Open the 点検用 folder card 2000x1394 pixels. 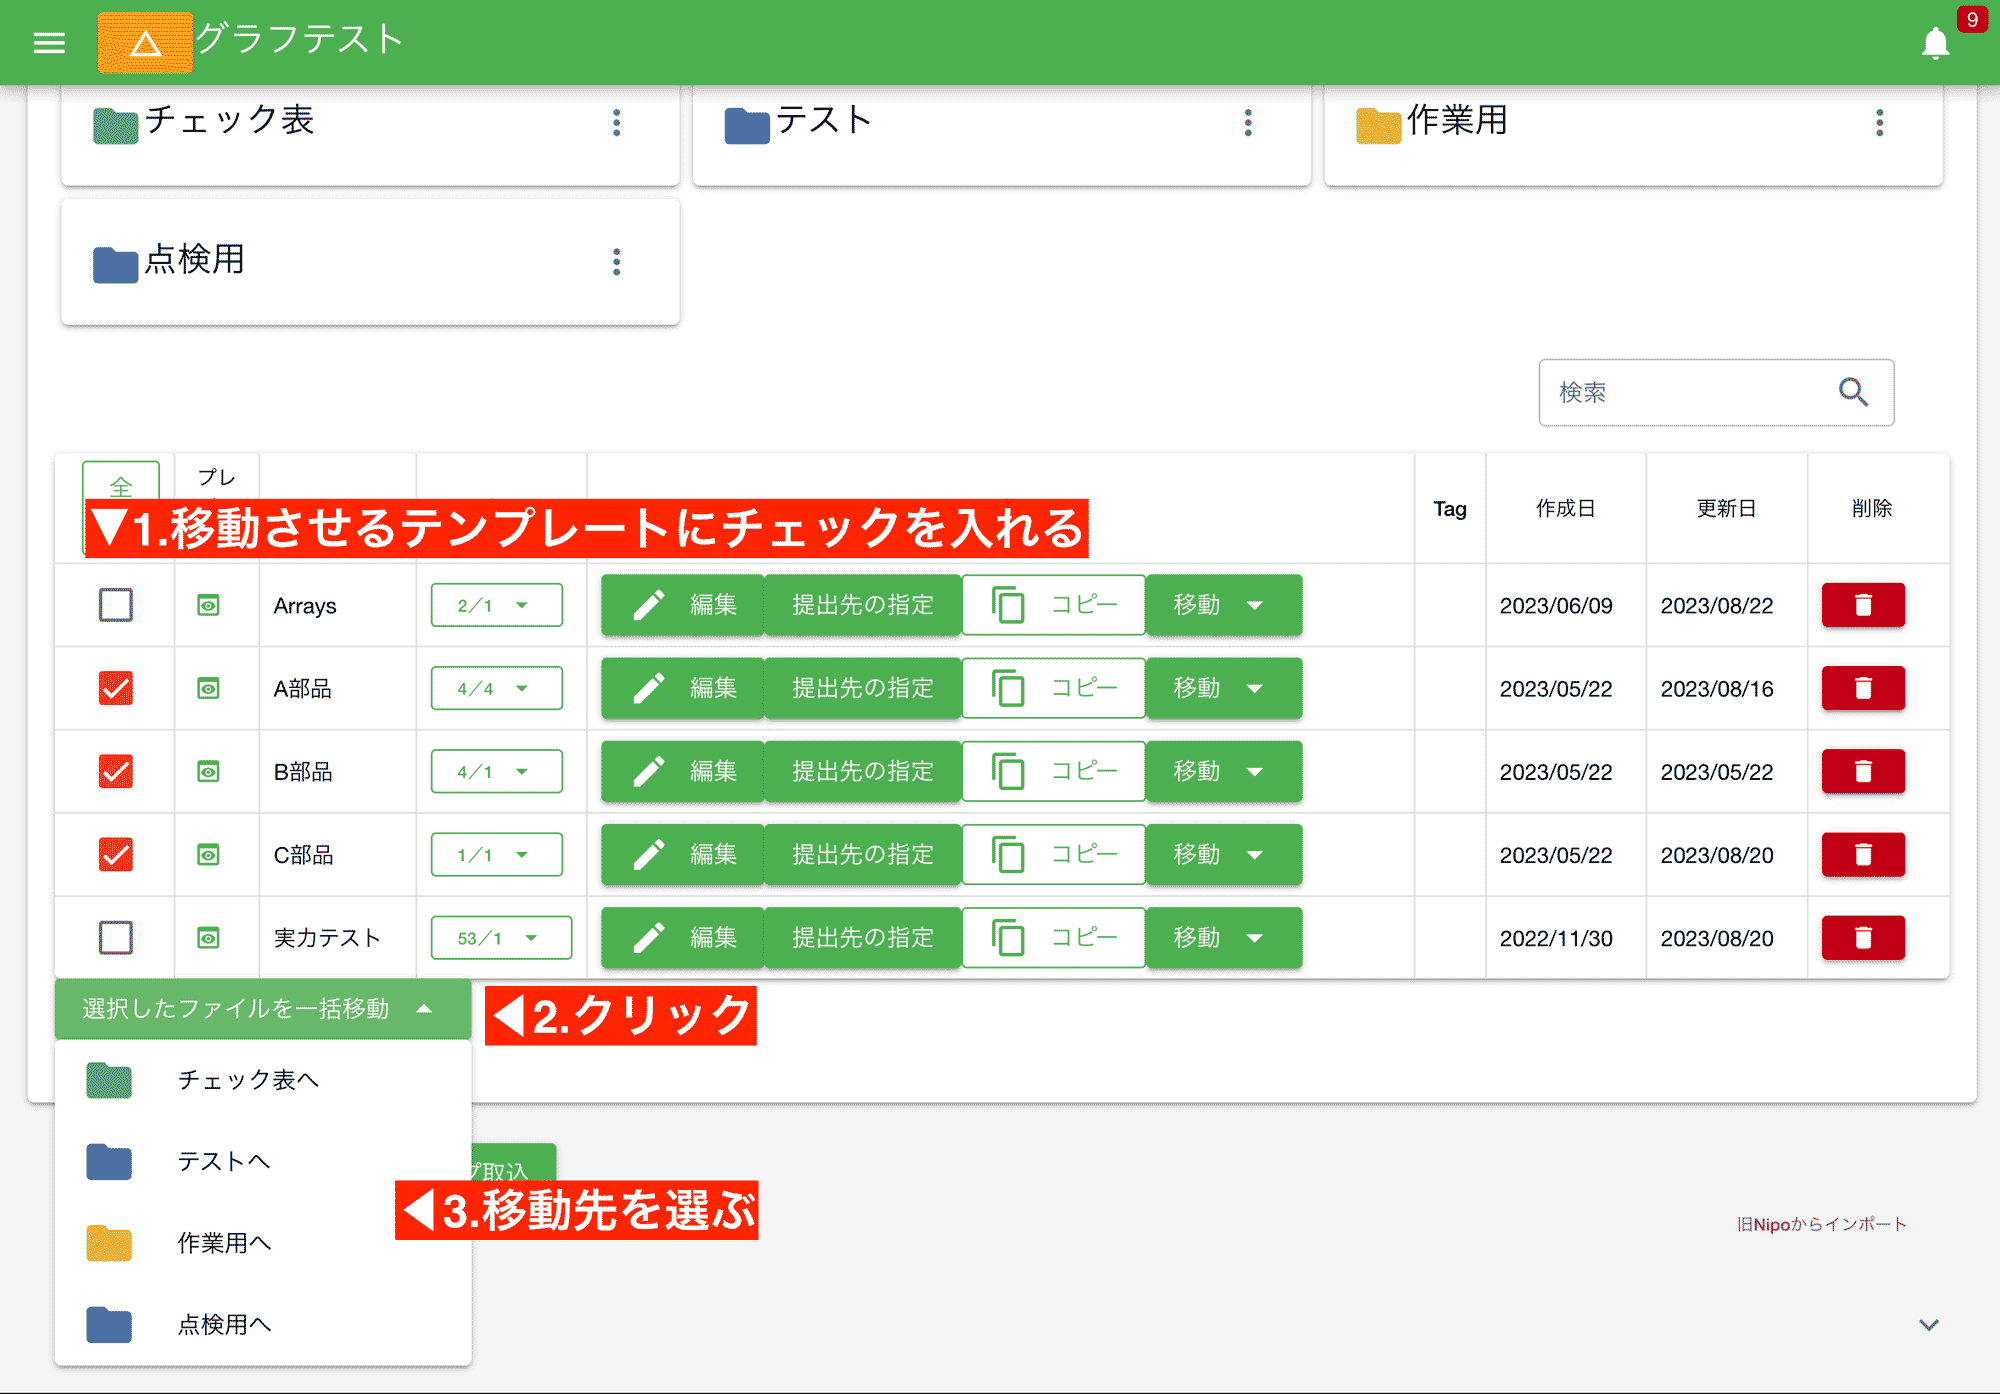[x=370, y=262]
